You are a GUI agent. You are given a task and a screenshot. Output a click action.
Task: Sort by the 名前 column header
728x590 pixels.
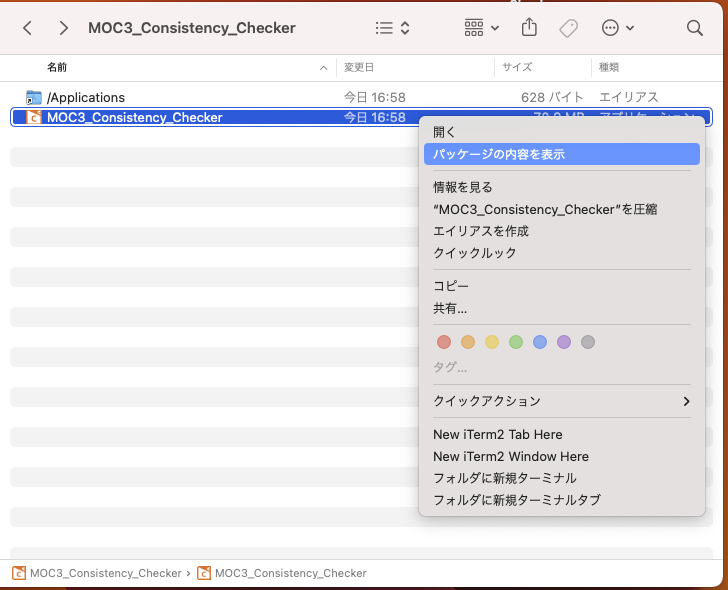tap(57, 68)
